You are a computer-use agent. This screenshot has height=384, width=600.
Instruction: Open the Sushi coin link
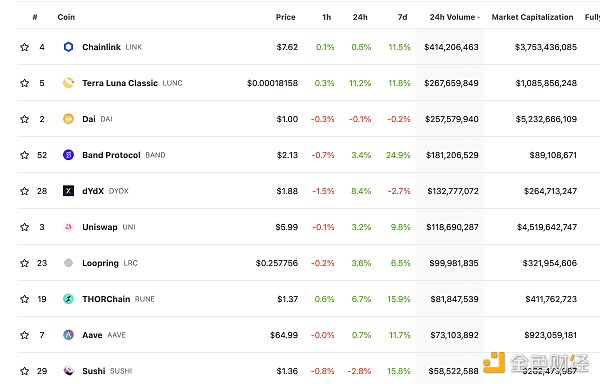click(94, 371)
